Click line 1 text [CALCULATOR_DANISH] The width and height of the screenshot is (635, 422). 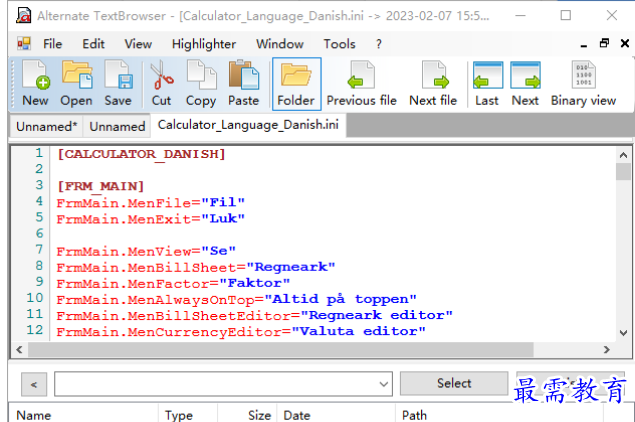pos(141,154)
